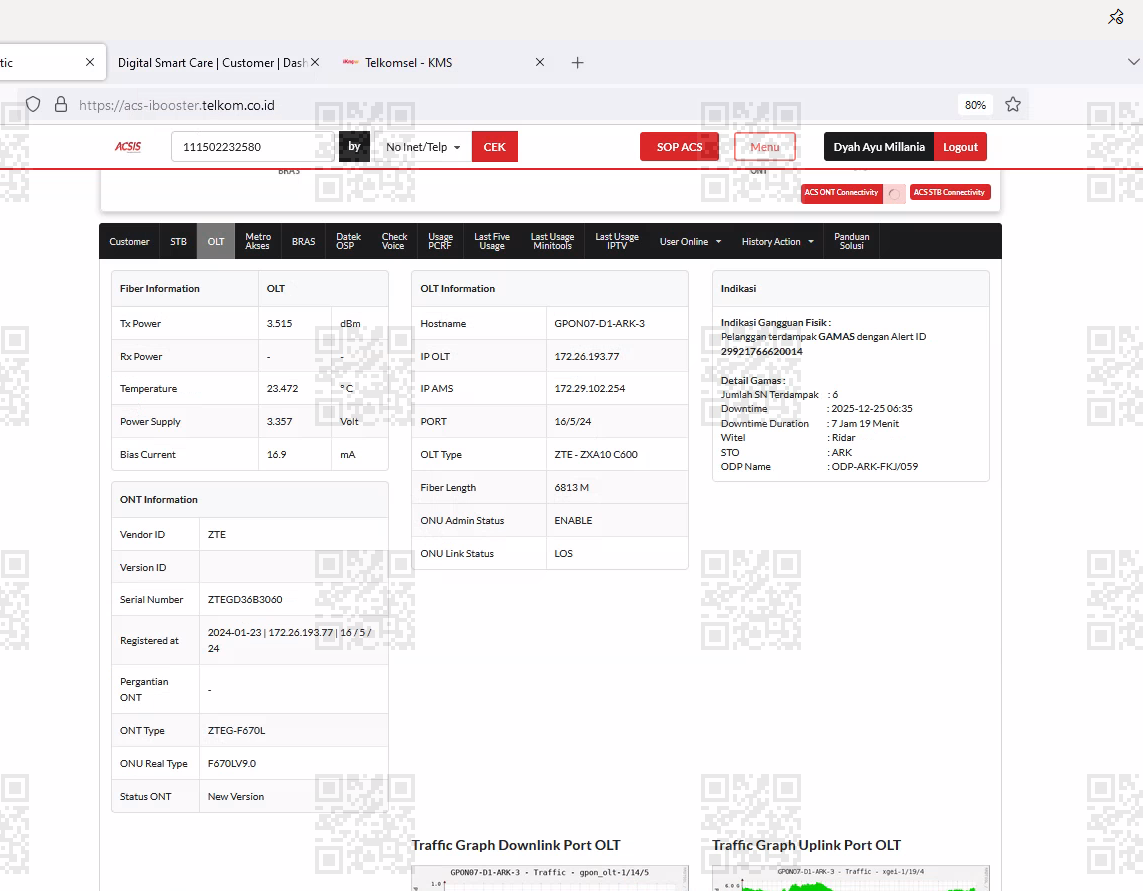Open the Metro Akses tab
This screenshot has width=1143, height=891.
257,241
